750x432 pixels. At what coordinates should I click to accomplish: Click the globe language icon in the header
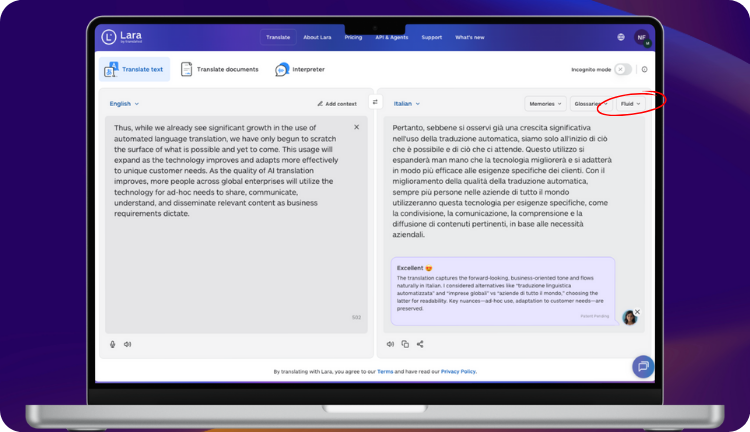[x=621, y=37]
